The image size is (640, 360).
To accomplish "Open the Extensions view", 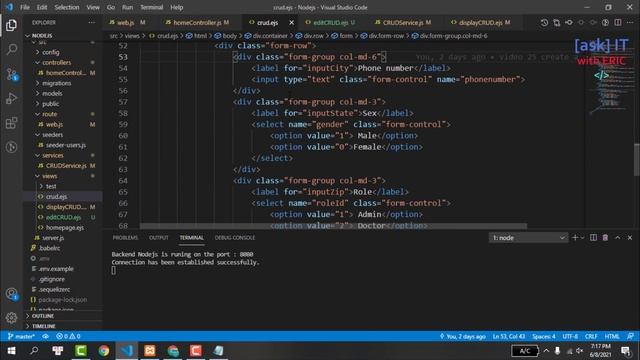I will click(11, 123).
